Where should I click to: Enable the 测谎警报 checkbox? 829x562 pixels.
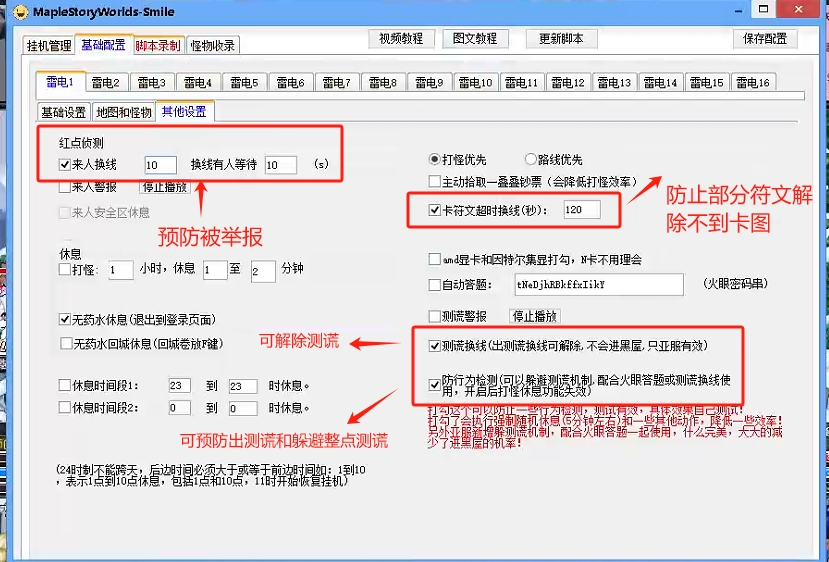(435, 316)
